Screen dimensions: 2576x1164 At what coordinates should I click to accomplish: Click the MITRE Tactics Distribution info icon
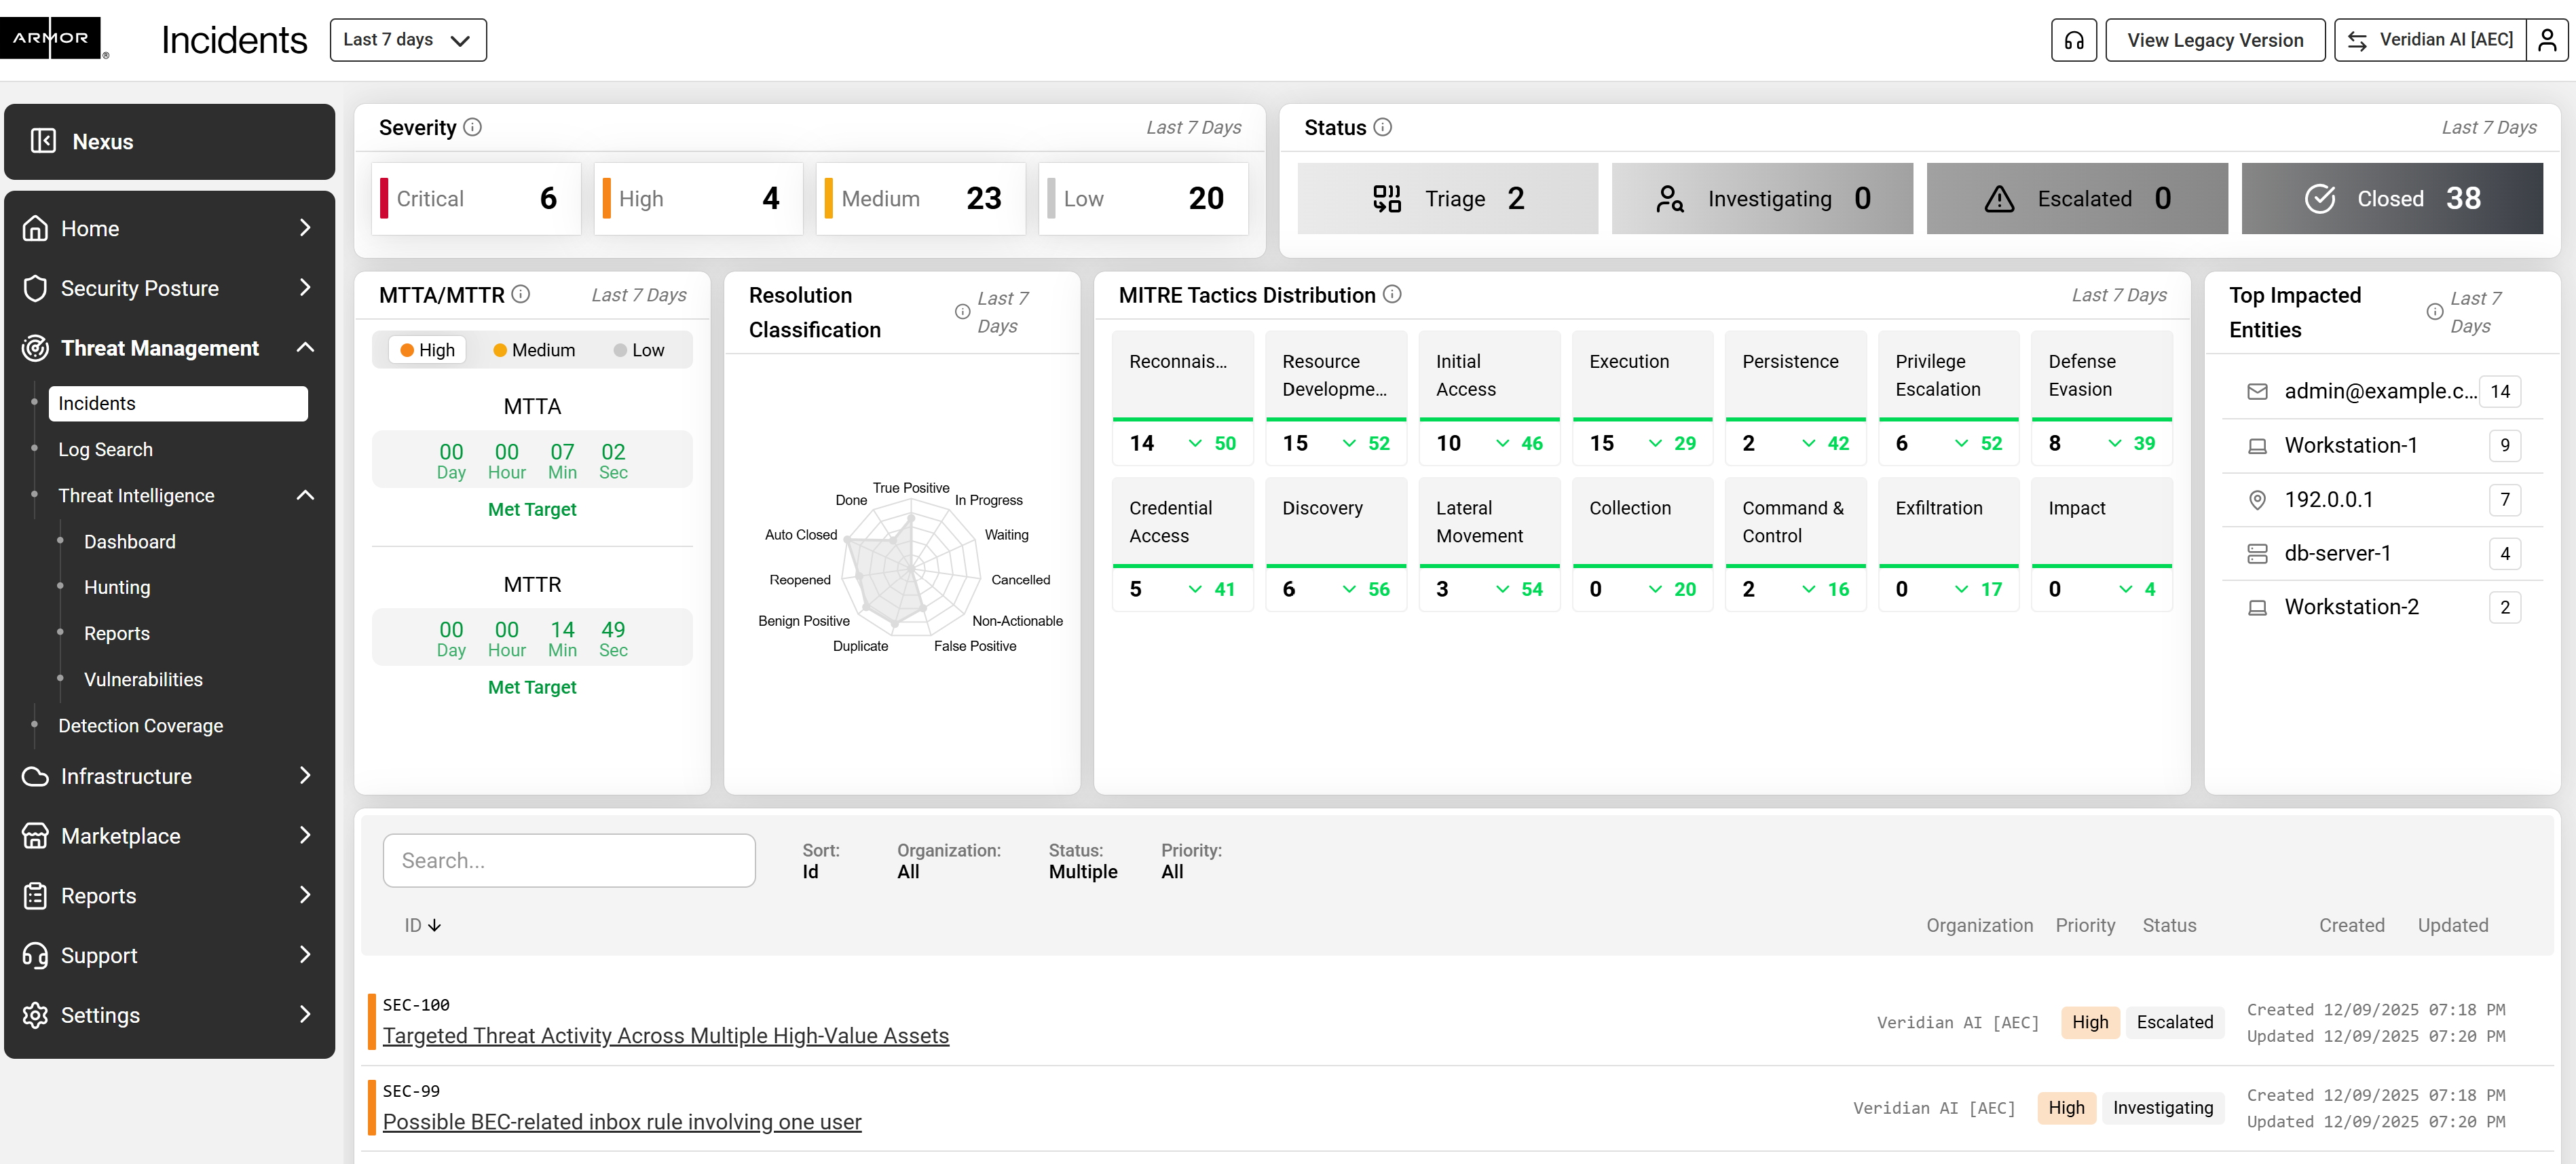(x=1392, y=294)
